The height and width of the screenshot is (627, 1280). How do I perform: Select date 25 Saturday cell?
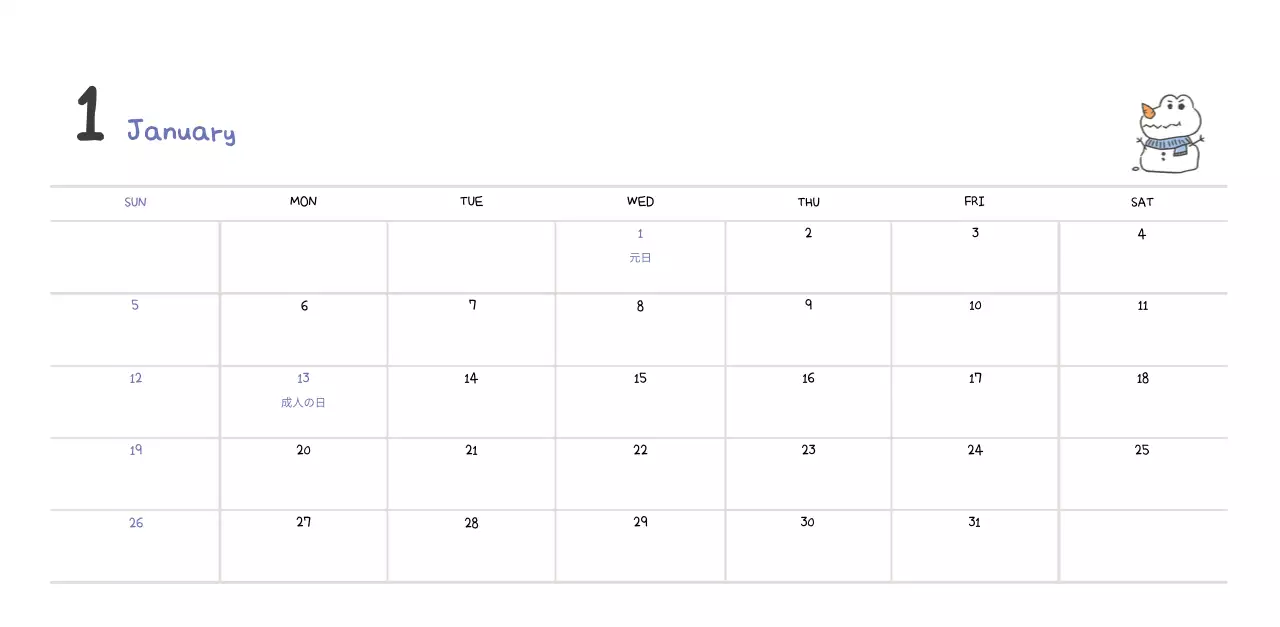click(1142, 450)
